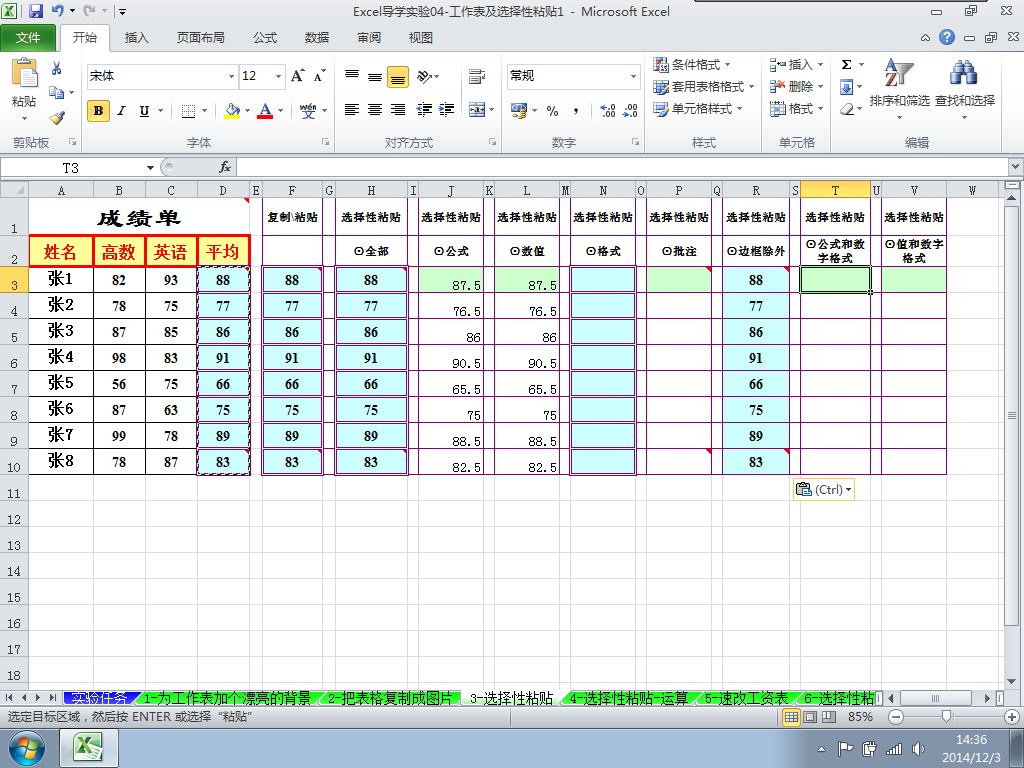1024x768 pixels.
Task: Click the Merge and Center icon
Action: click(477, 110)
